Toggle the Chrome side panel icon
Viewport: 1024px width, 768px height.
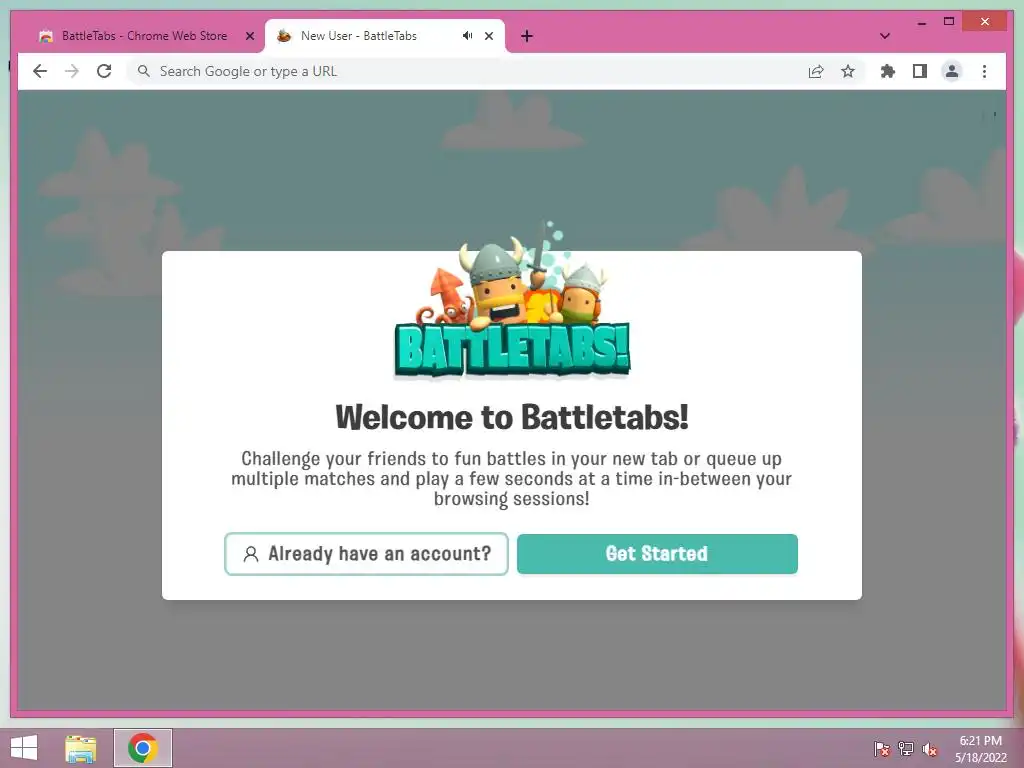click(x=920, y=71)
